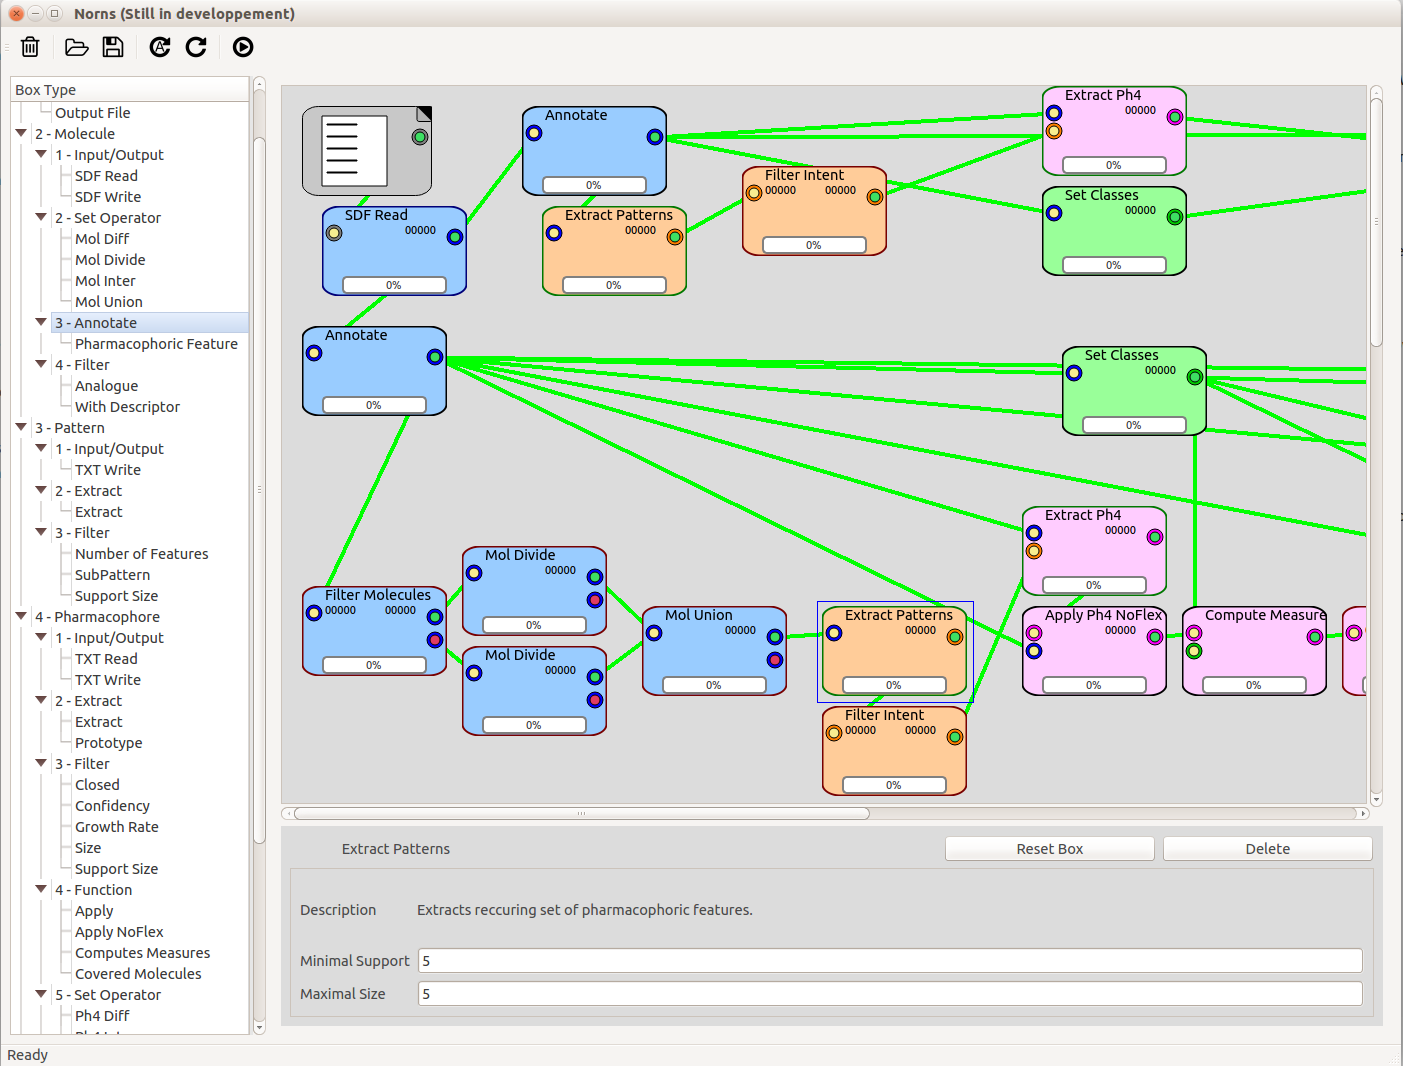Click magenta output port of Compute Measure
Viewport: 1403px width, 1066px height.
coord(1315,637)
